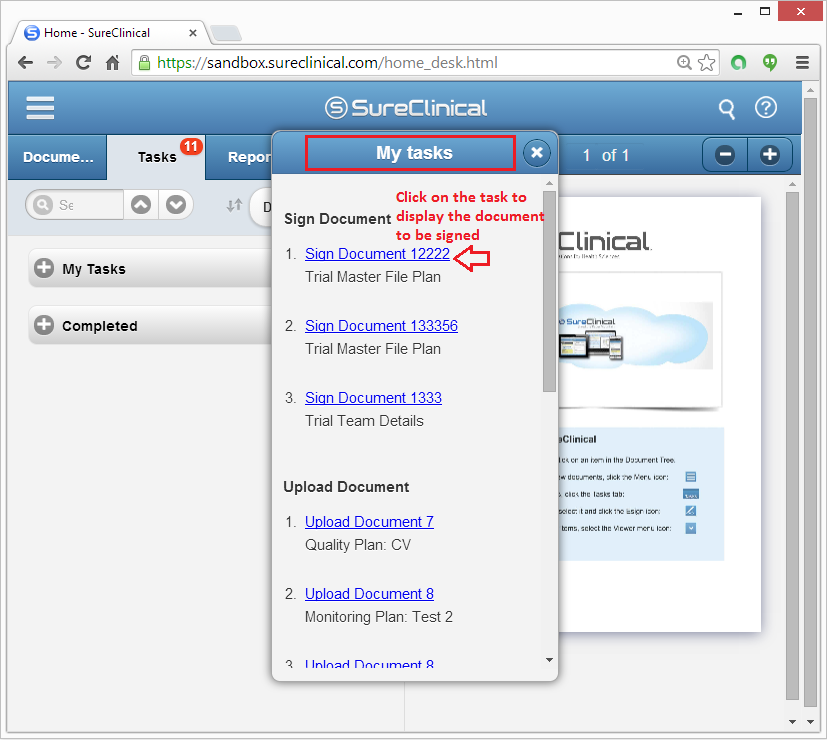Open the SureClinical hamburger menu

(40, 108)
